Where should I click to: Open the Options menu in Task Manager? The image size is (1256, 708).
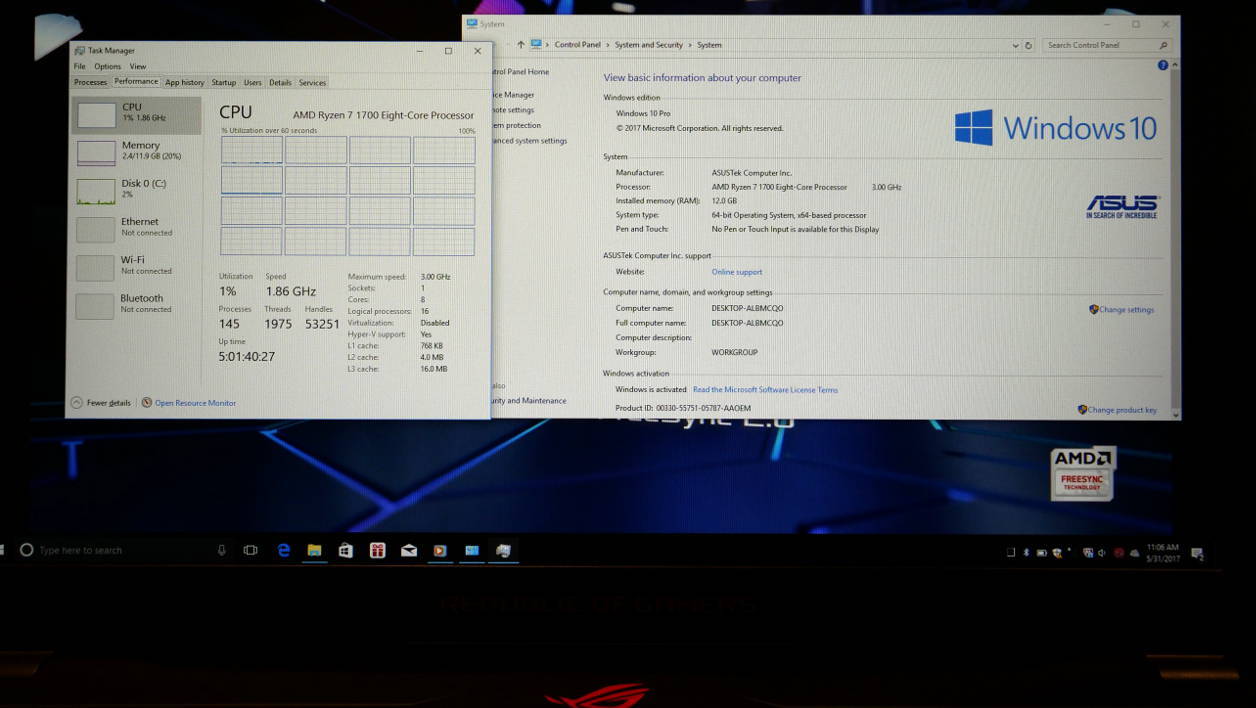pyautogui.click(x=108, y=67)
